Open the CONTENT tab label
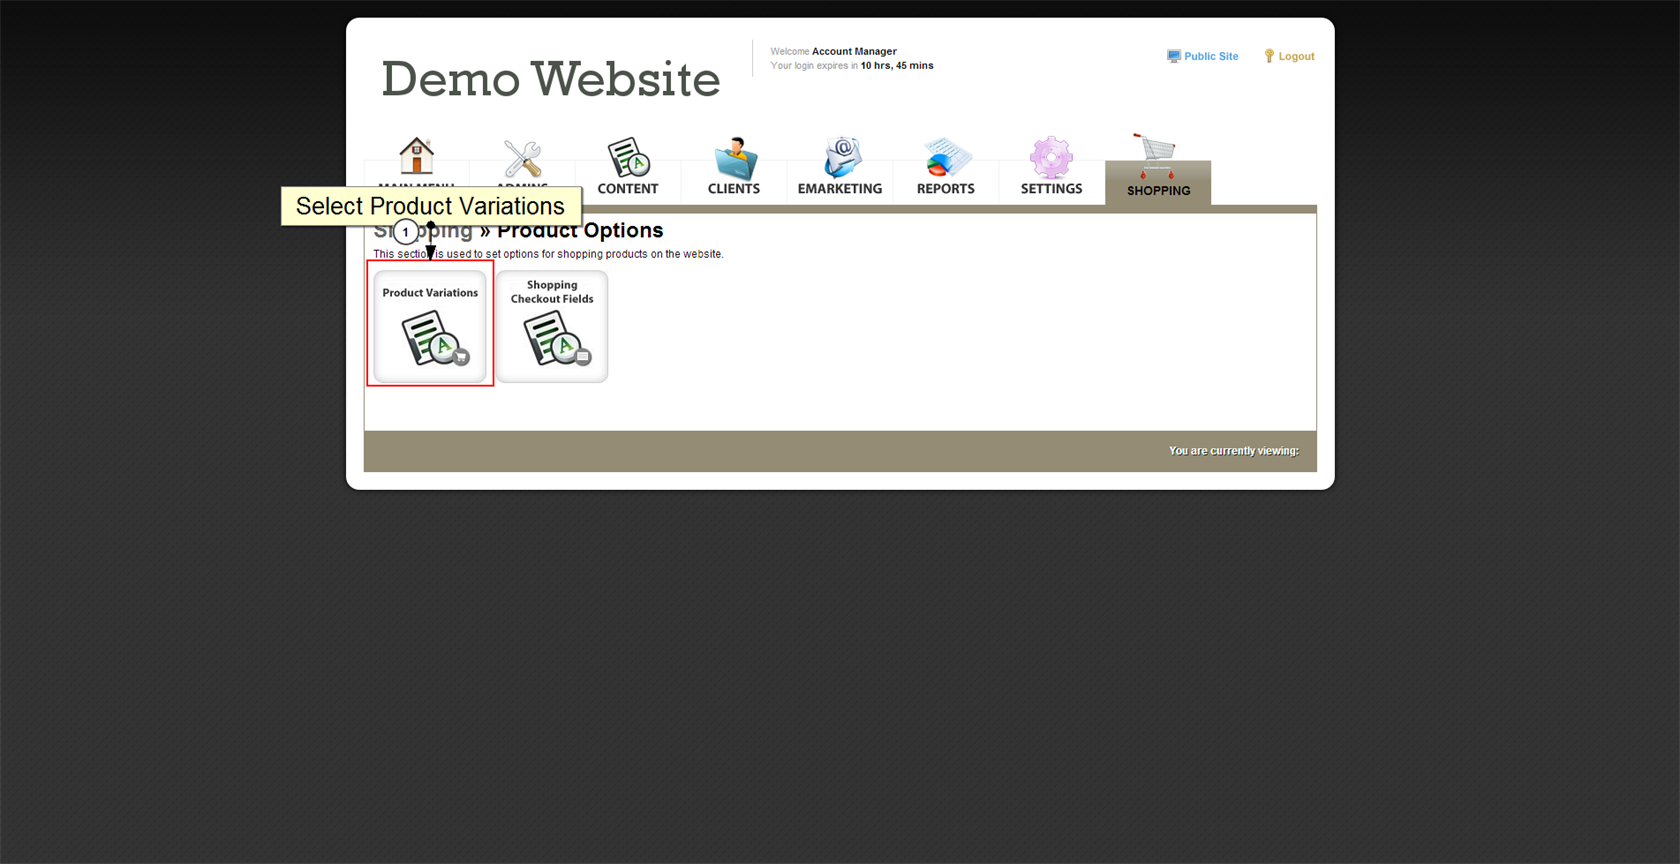The height and width of the screenshot is (864, 1680). [x=628, y=189]
